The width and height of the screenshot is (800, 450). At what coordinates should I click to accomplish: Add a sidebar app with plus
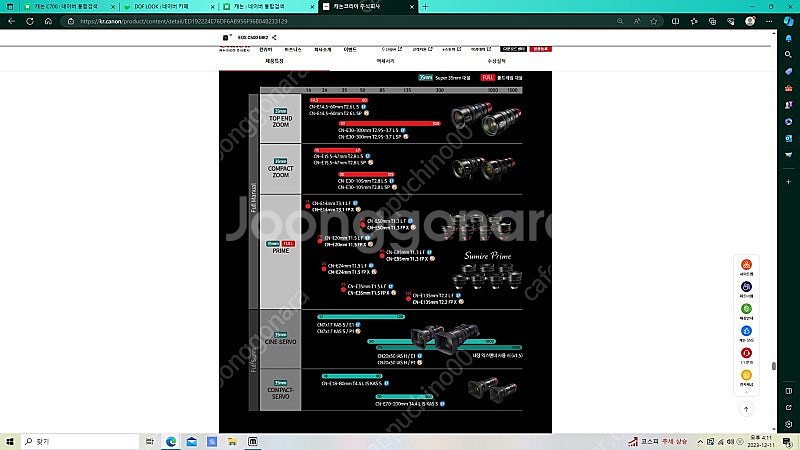coord(788,182)
